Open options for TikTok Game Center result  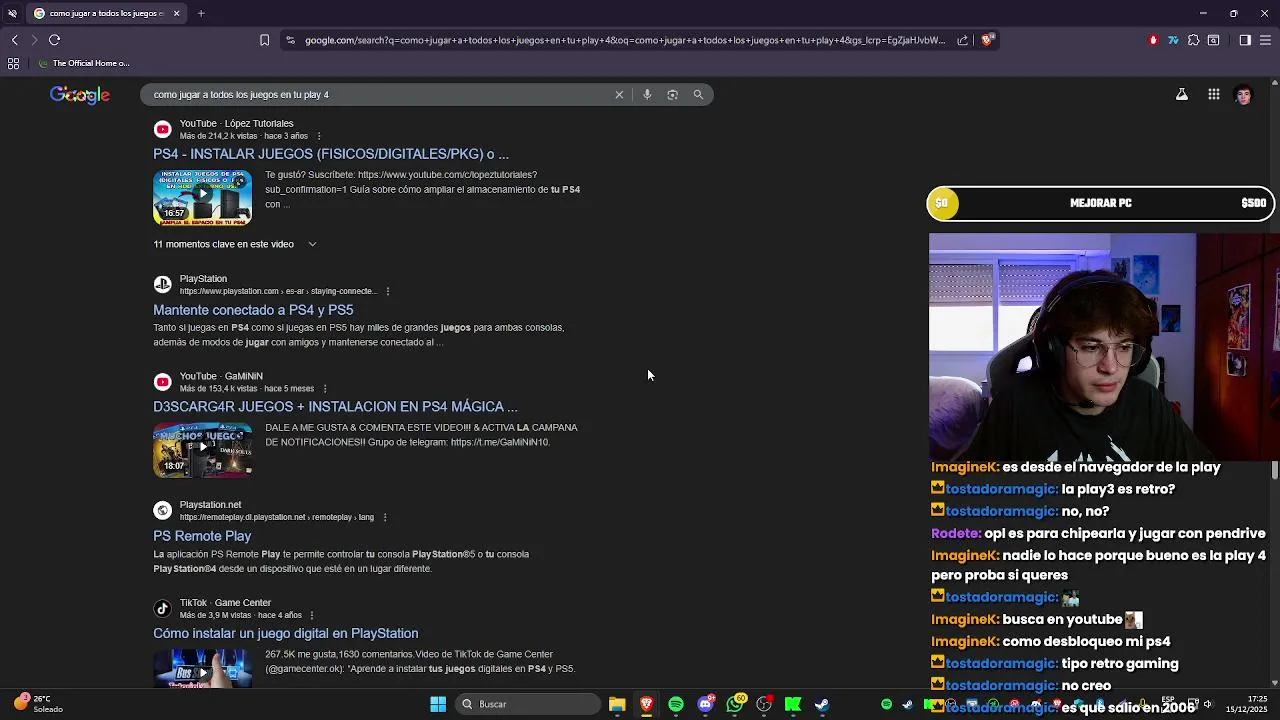click(x=312, y=616)
